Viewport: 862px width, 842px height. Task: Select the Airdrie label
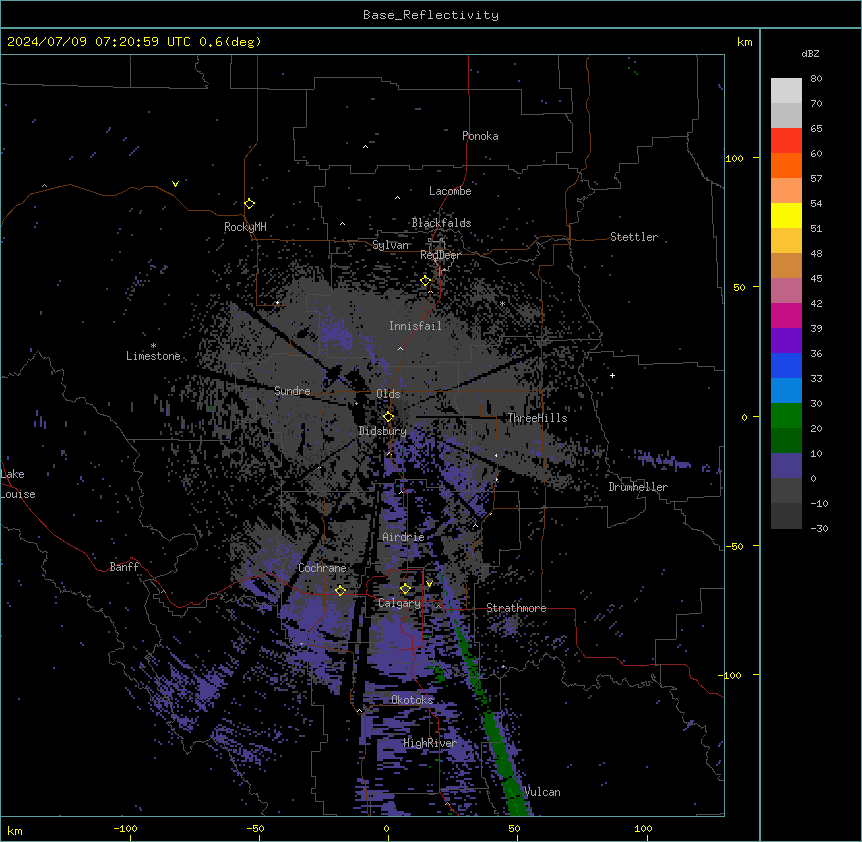(x=403, y=537)
